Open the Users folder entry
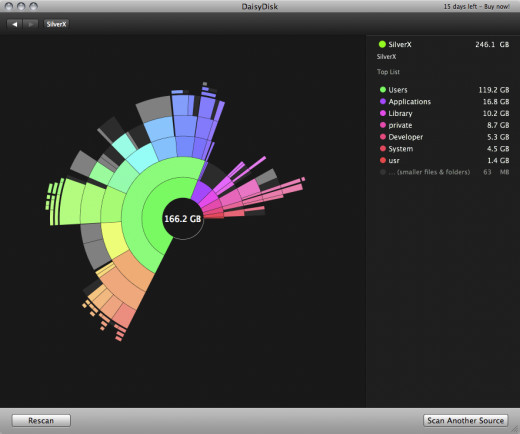The width and height of the screenshot is (520, 434). click(444, 90)
